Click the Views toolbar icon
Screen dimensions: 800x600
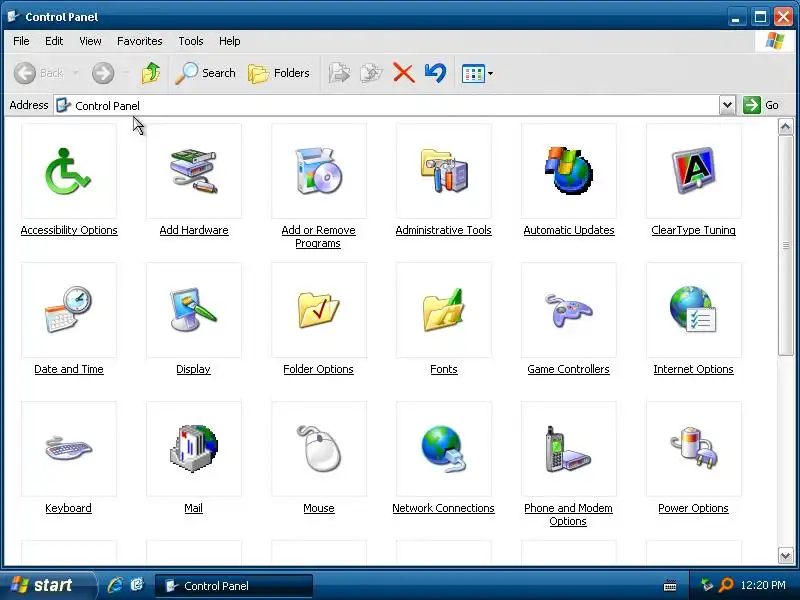[x=473, y=73]
